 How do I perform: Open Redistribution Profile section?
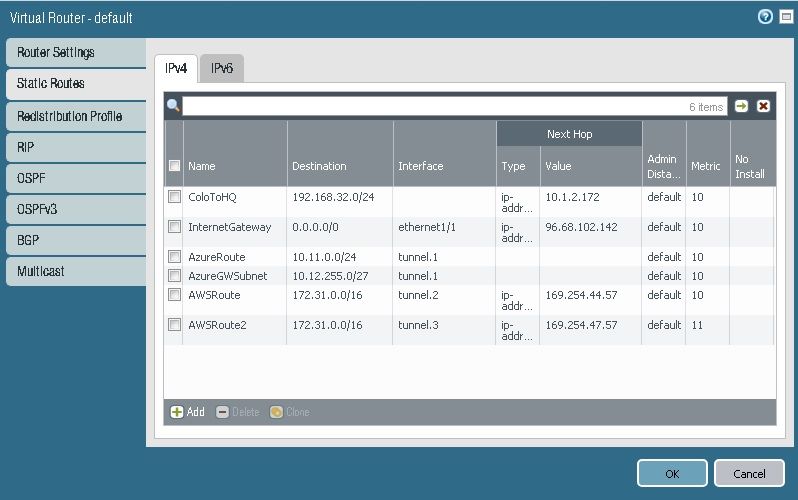coord(76,116)
